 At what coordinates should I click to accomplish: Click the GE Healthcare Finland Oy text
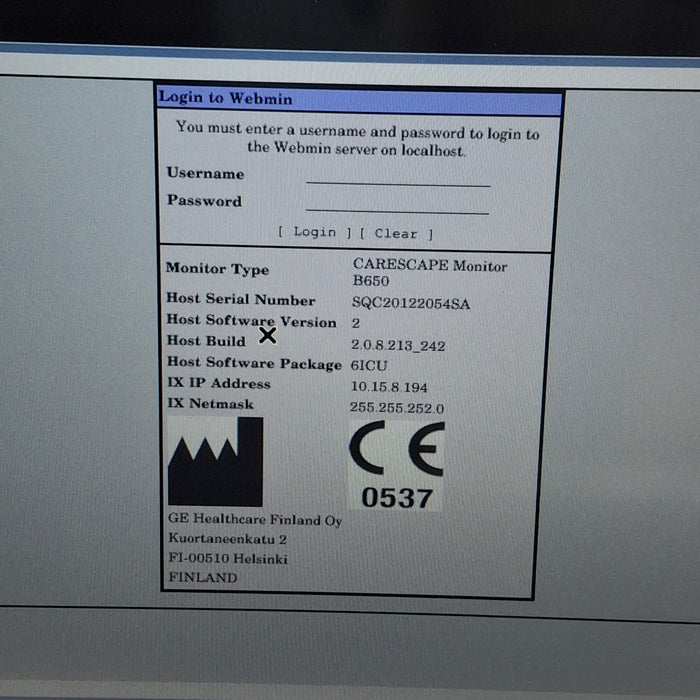[x=255, y=521]
